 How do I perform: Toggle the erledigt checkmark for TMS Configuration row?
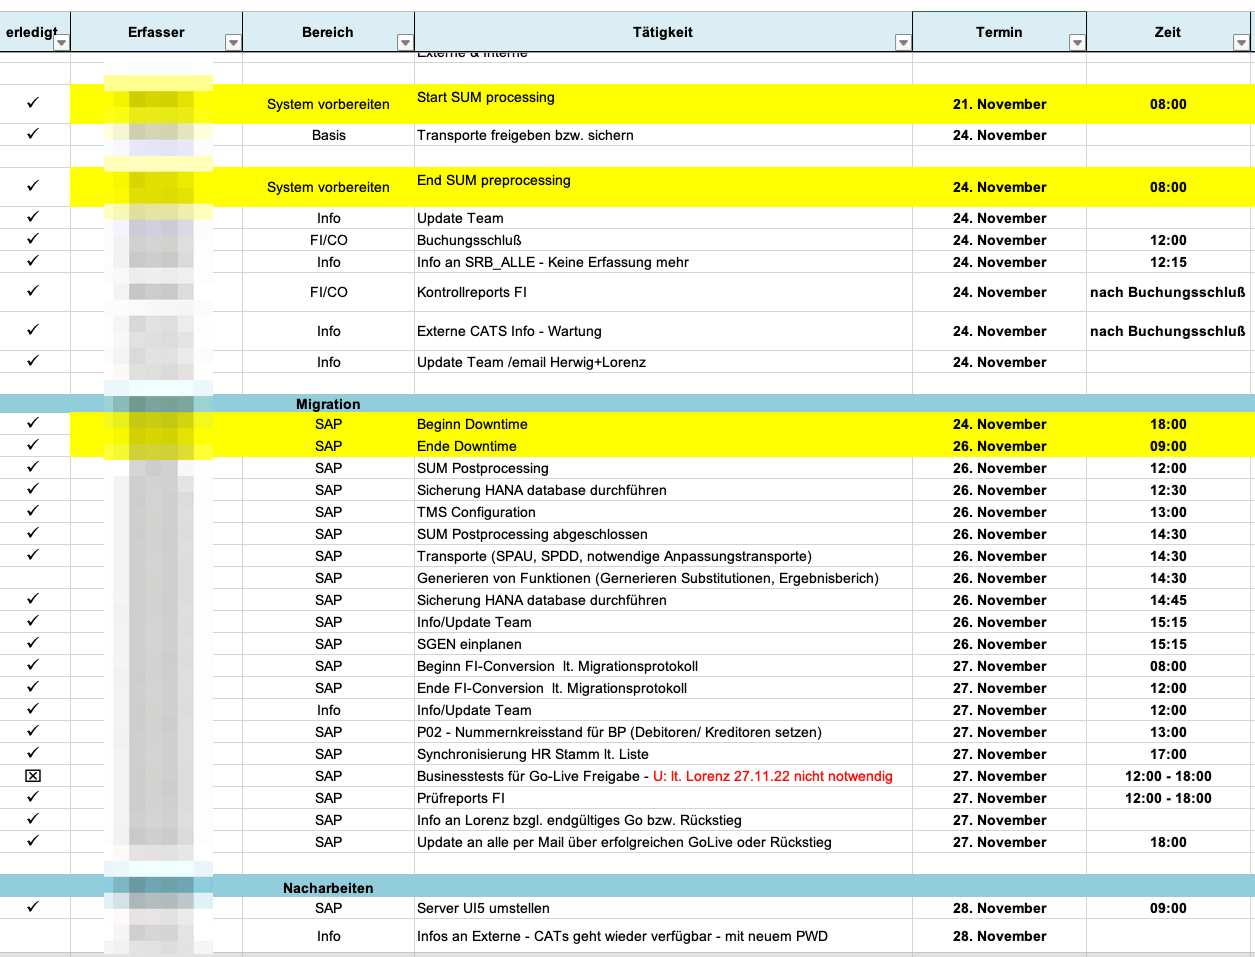(x=33, y=511)
